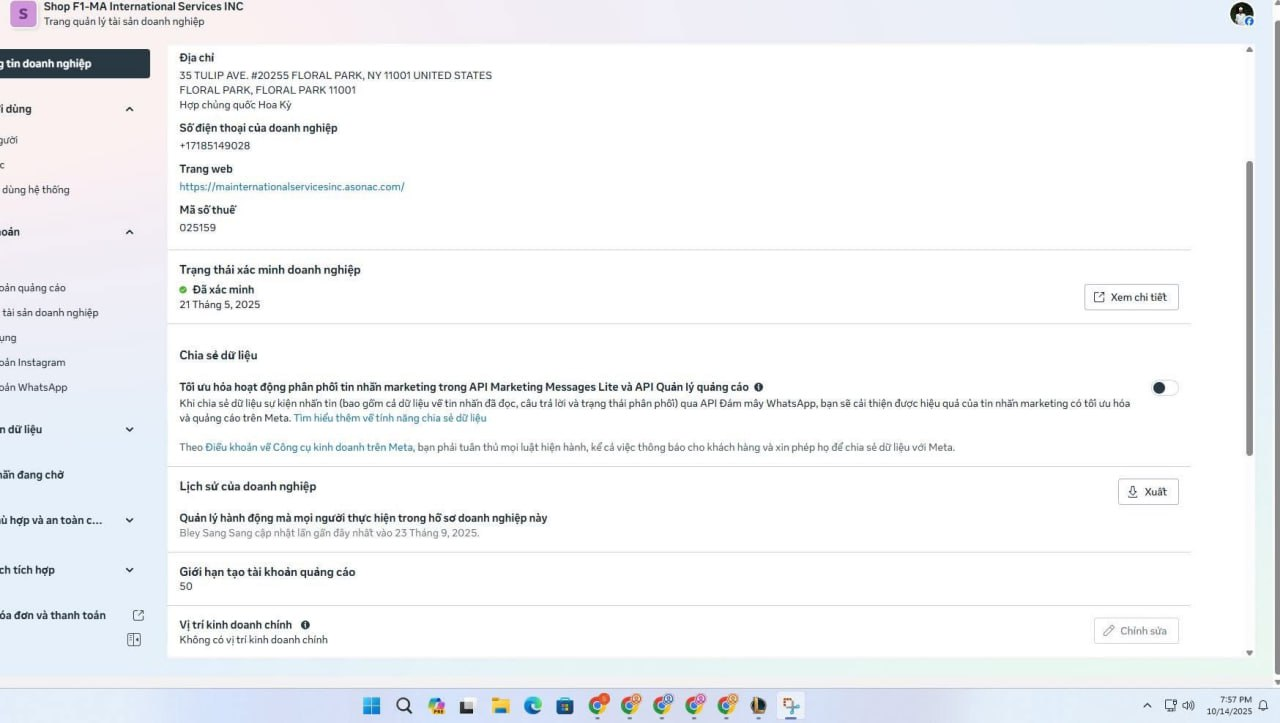Viewport: 1280px width, 723px height.
Task: Click the info icon beside API Quản lý quảng cáo
Action: 759,387
